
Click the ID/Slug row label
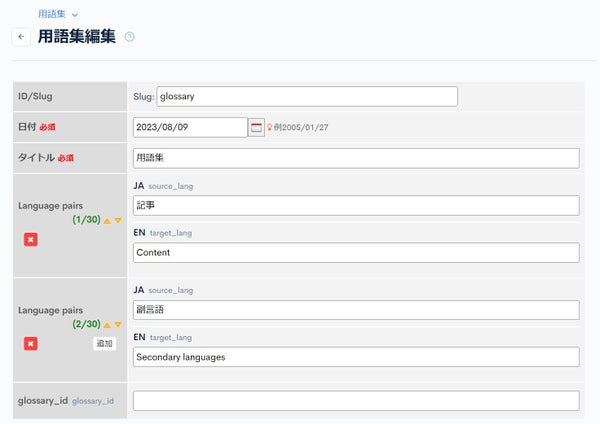[x=35, y=96]
